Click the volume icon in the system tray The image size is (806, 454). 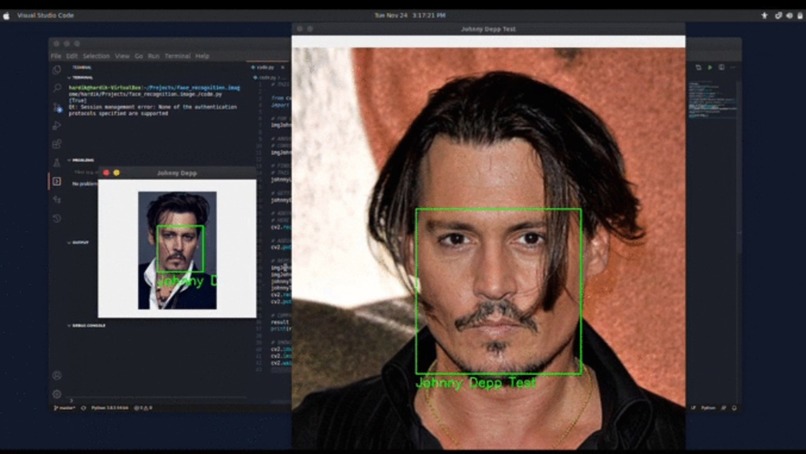point(789,16)
